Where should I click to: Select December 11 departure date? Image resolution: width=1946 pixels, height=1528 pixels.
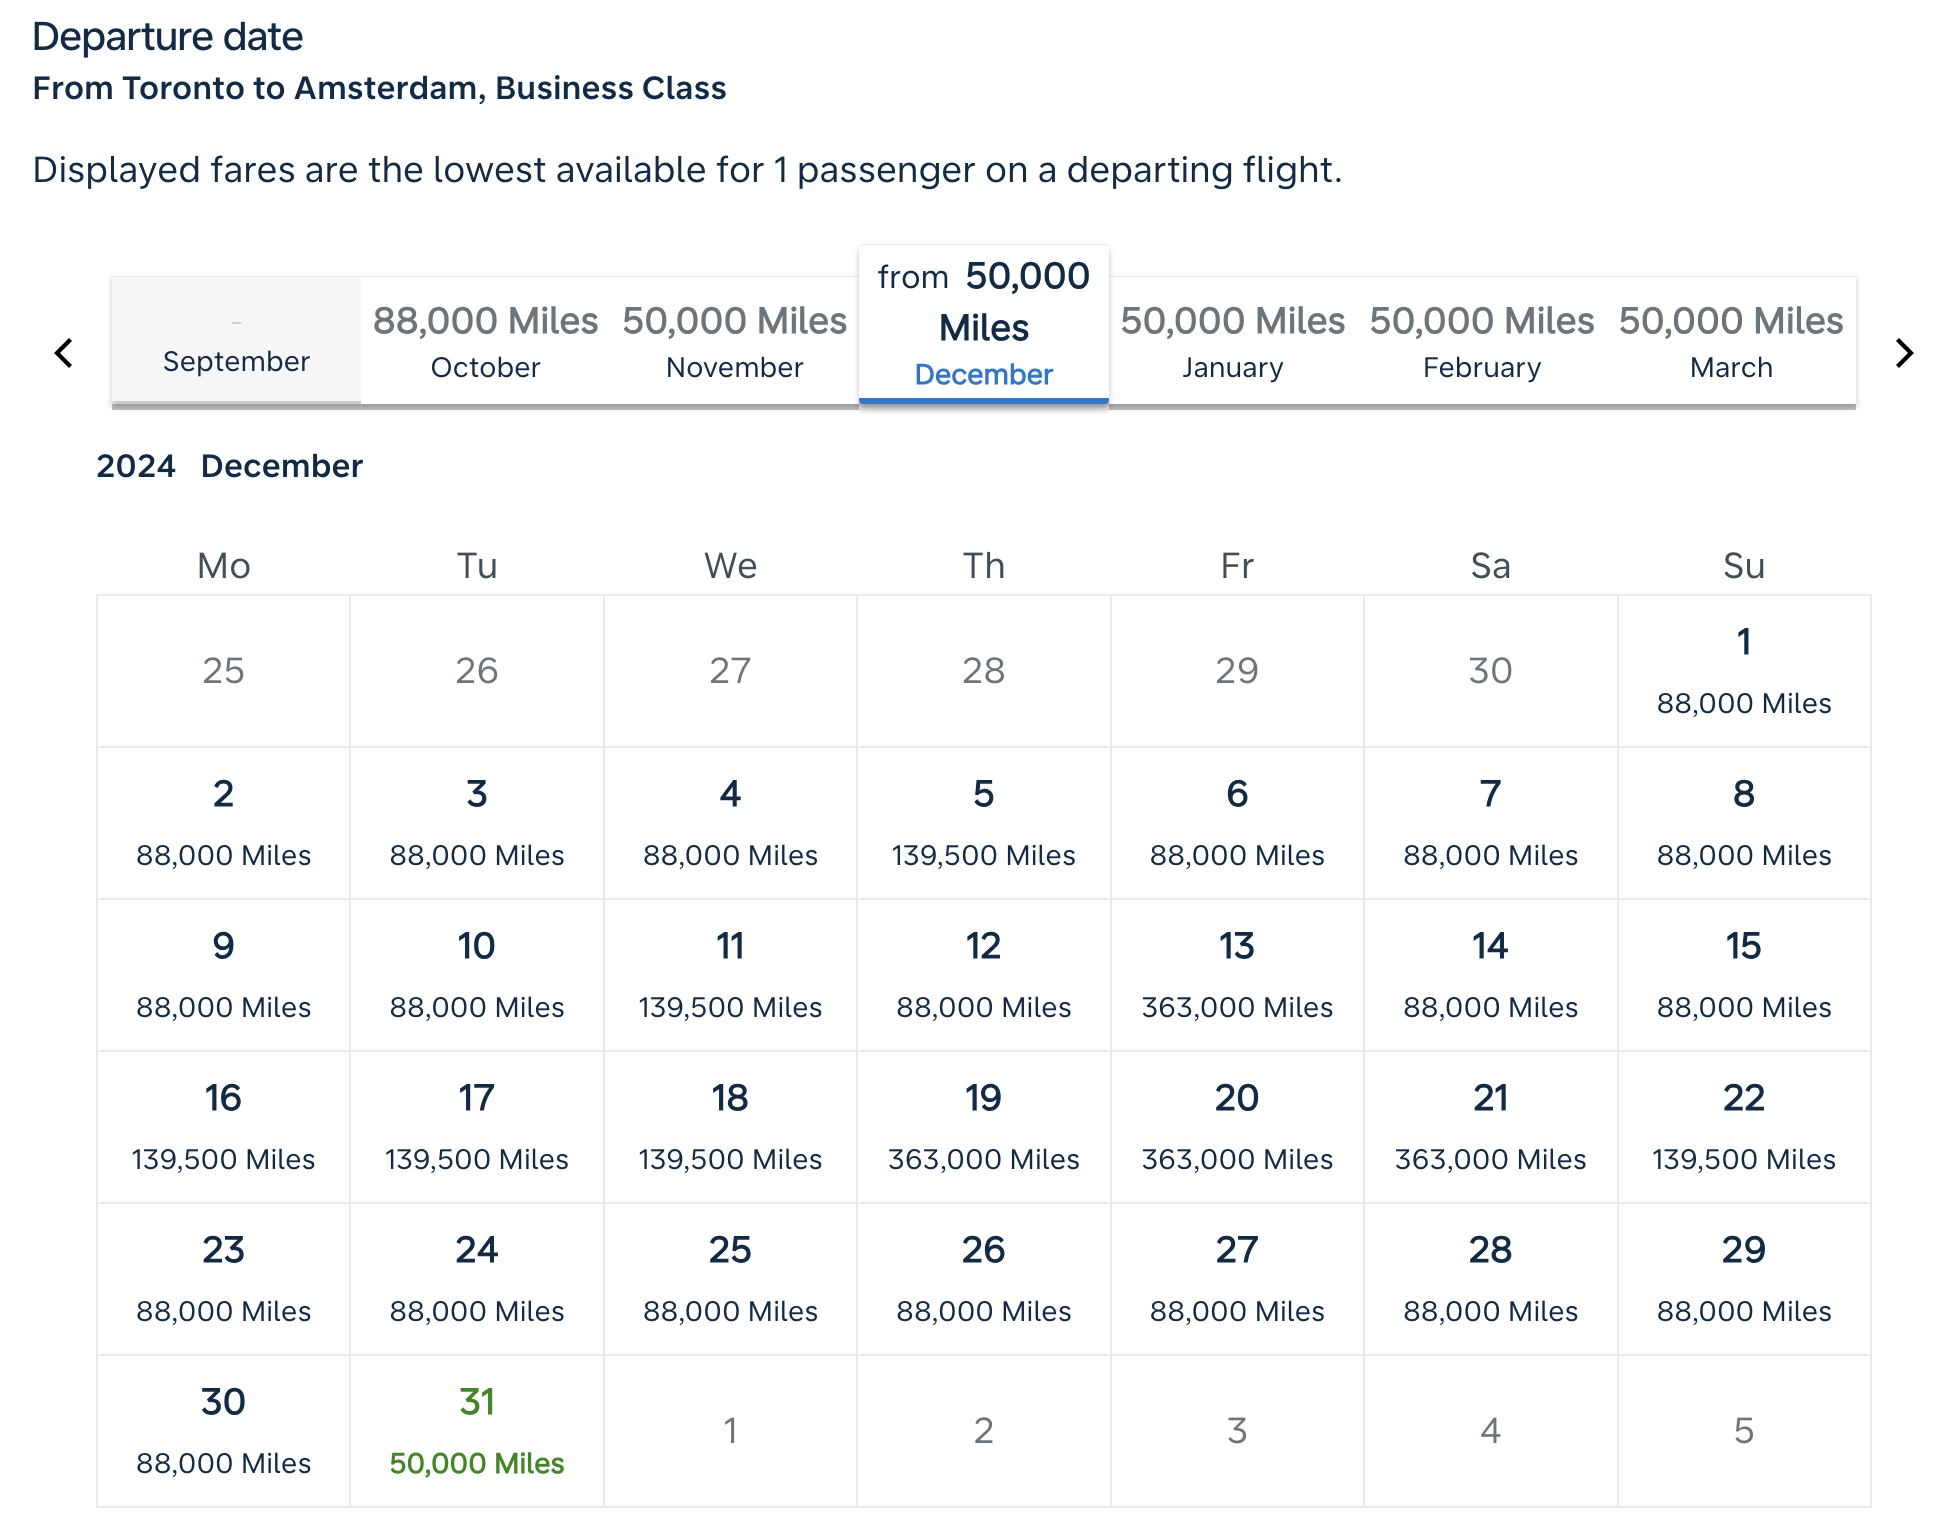click(x=730, y=975)
